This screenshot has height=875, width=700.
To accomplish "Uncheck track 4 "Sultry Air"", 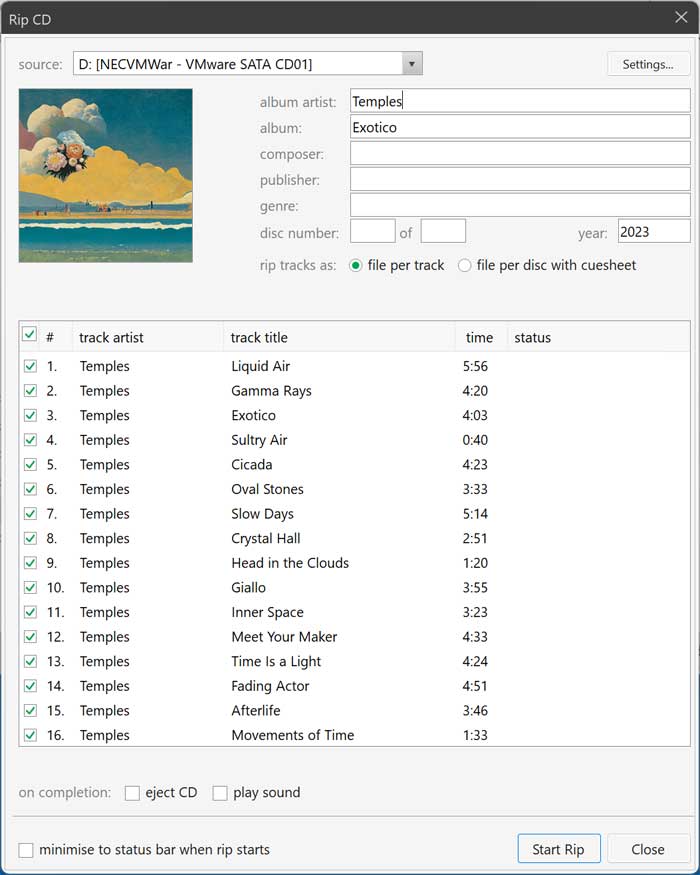I will click(29, 440).
